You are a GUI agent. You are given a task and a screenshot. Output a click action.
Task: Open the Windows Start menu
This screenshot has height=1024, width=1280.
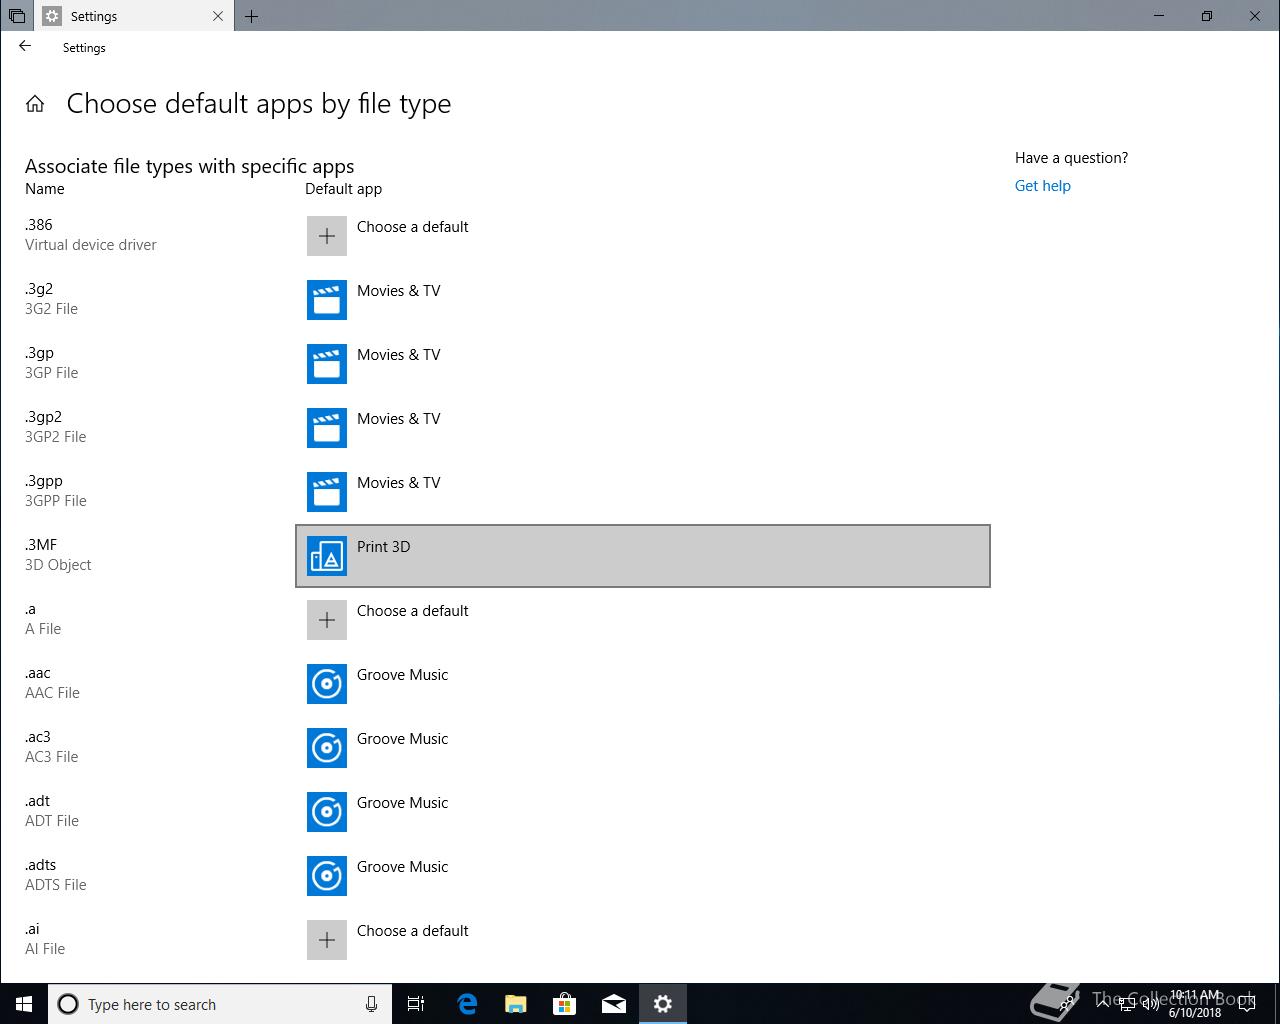24,1004
